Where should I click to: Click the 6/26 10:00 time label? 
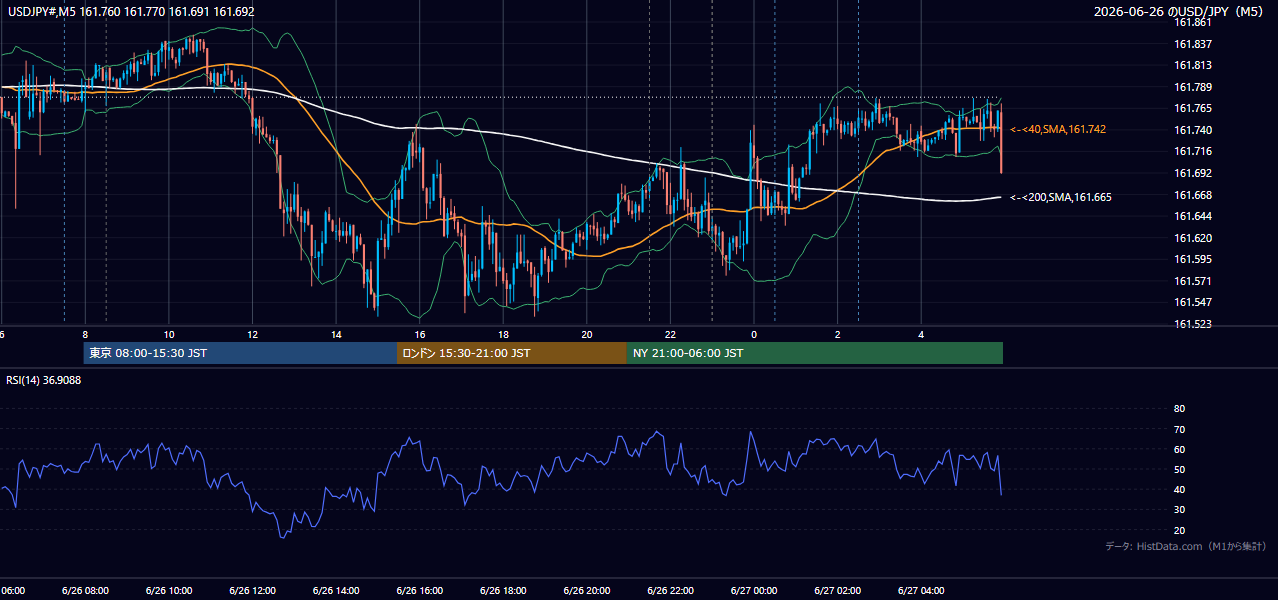pos(168,591)
